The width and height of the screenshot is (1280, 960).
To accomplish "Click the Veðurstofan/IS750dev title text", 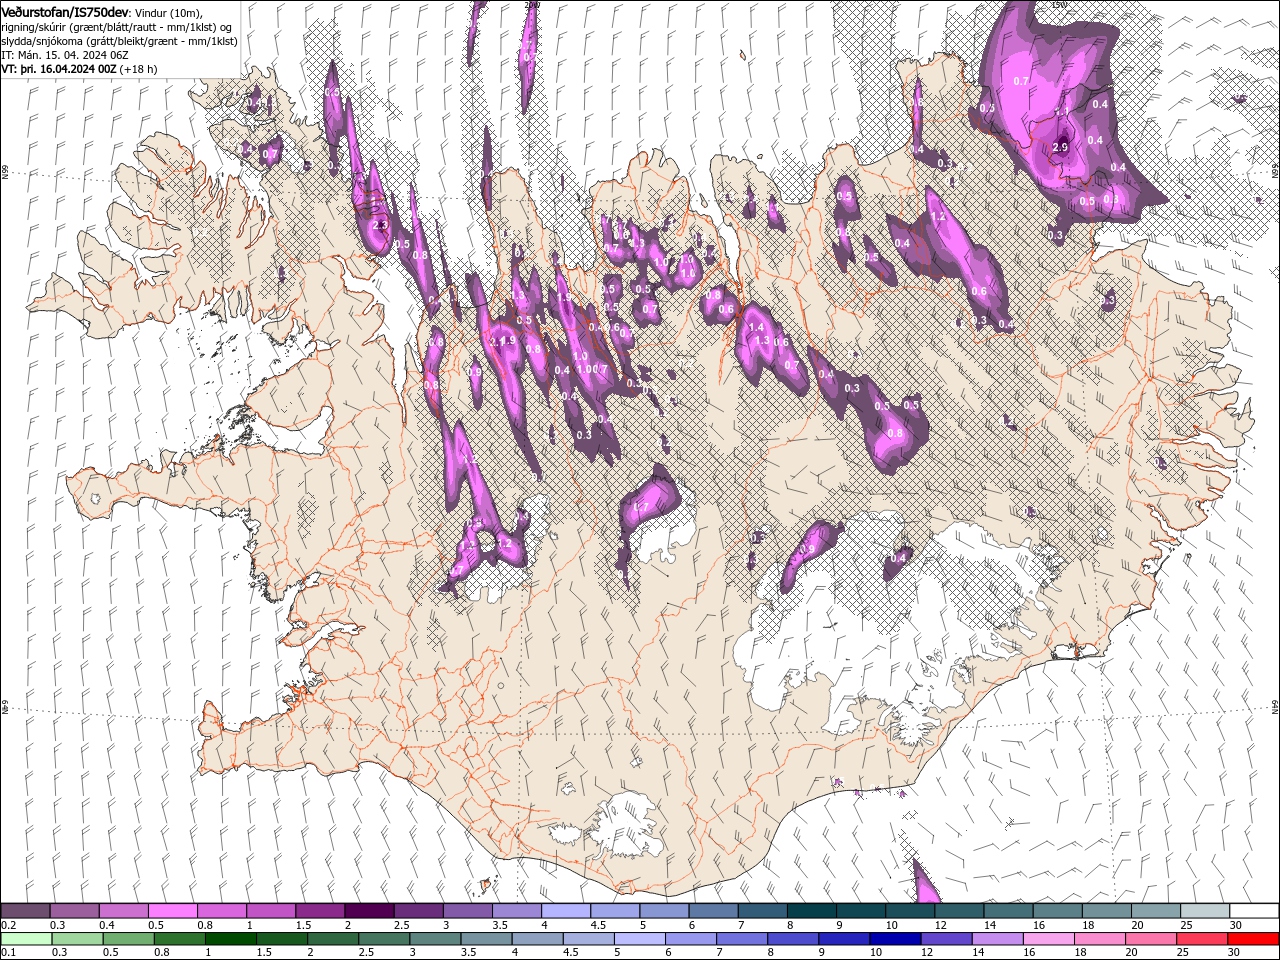I will pos(65,11).
